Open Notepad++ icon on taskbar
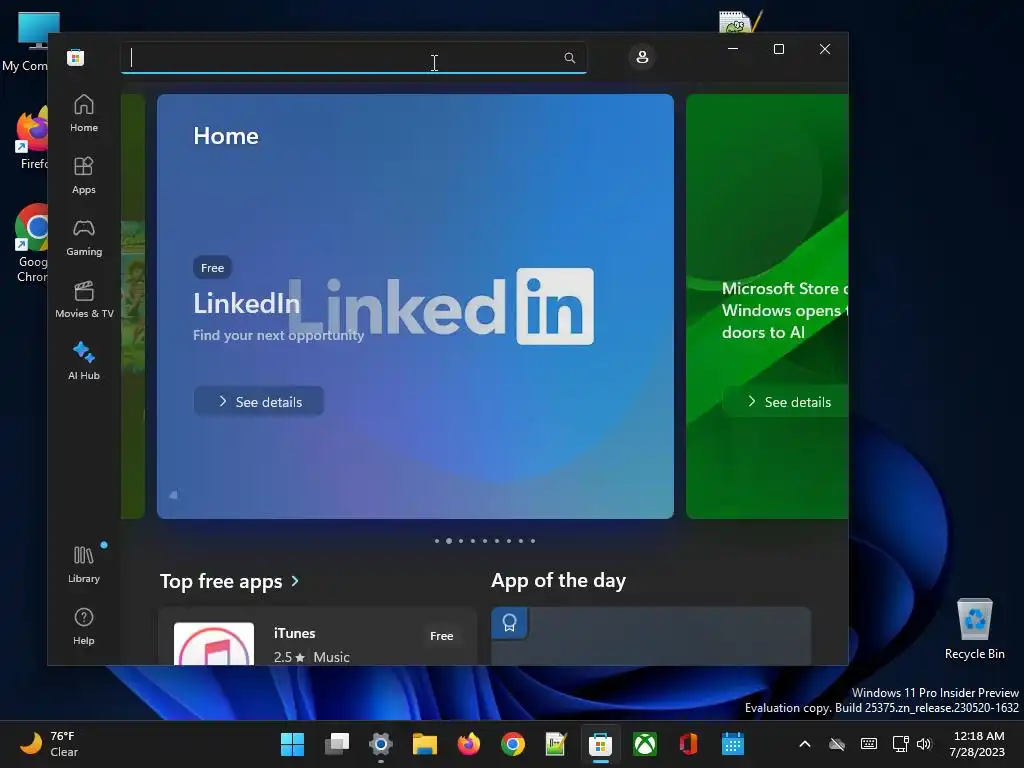This screenshot has height=768, width=1024. pyautogui.click(x=556, y=744)
